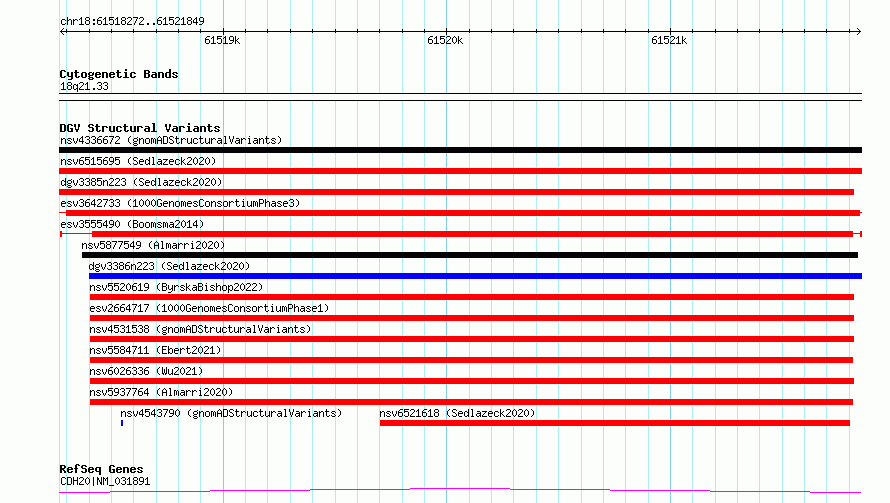Screen dimensions: 890x503
Task: Click the red bar for dgv3385n223
Action: pyautogui.click(x=456, y=192)
